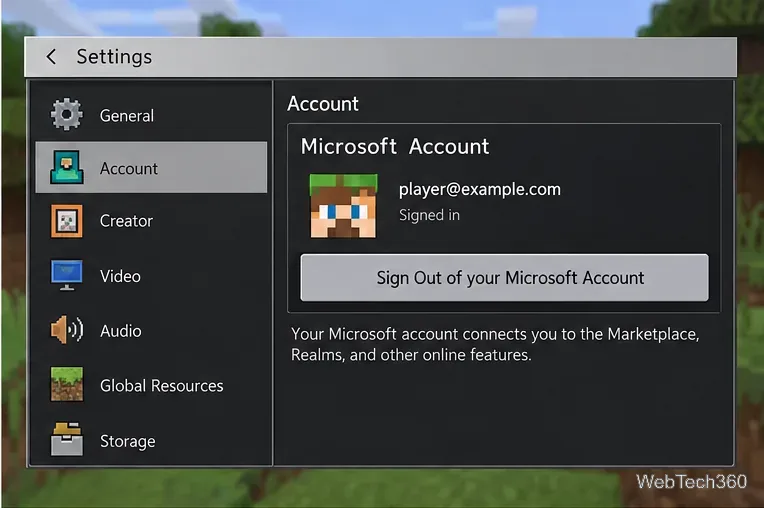Image resolution: width=764 pixels, height=508 pixels.
Task: Open the Storage settings section
Action: (x=151, y=441)
